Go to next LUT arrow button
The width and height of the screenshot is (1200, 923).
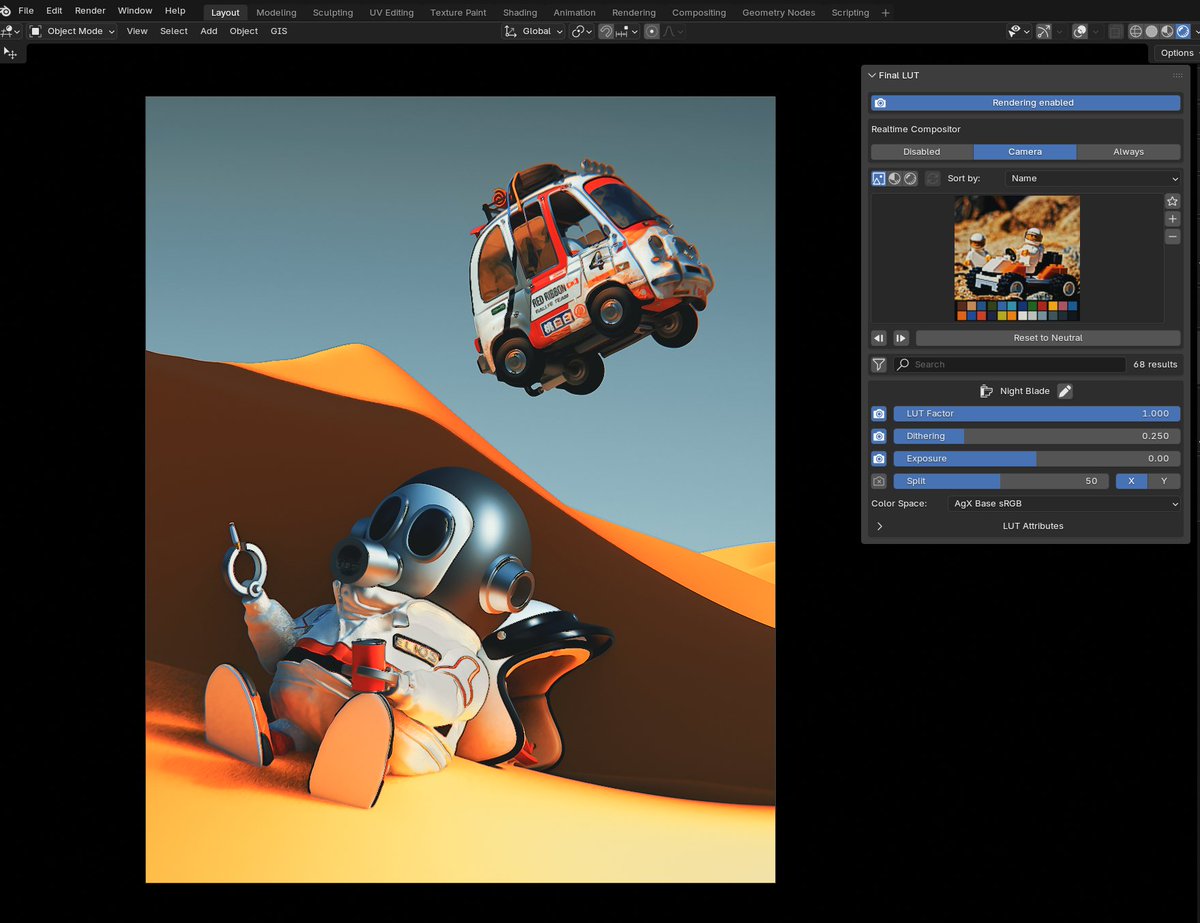(x=901, y=338)
